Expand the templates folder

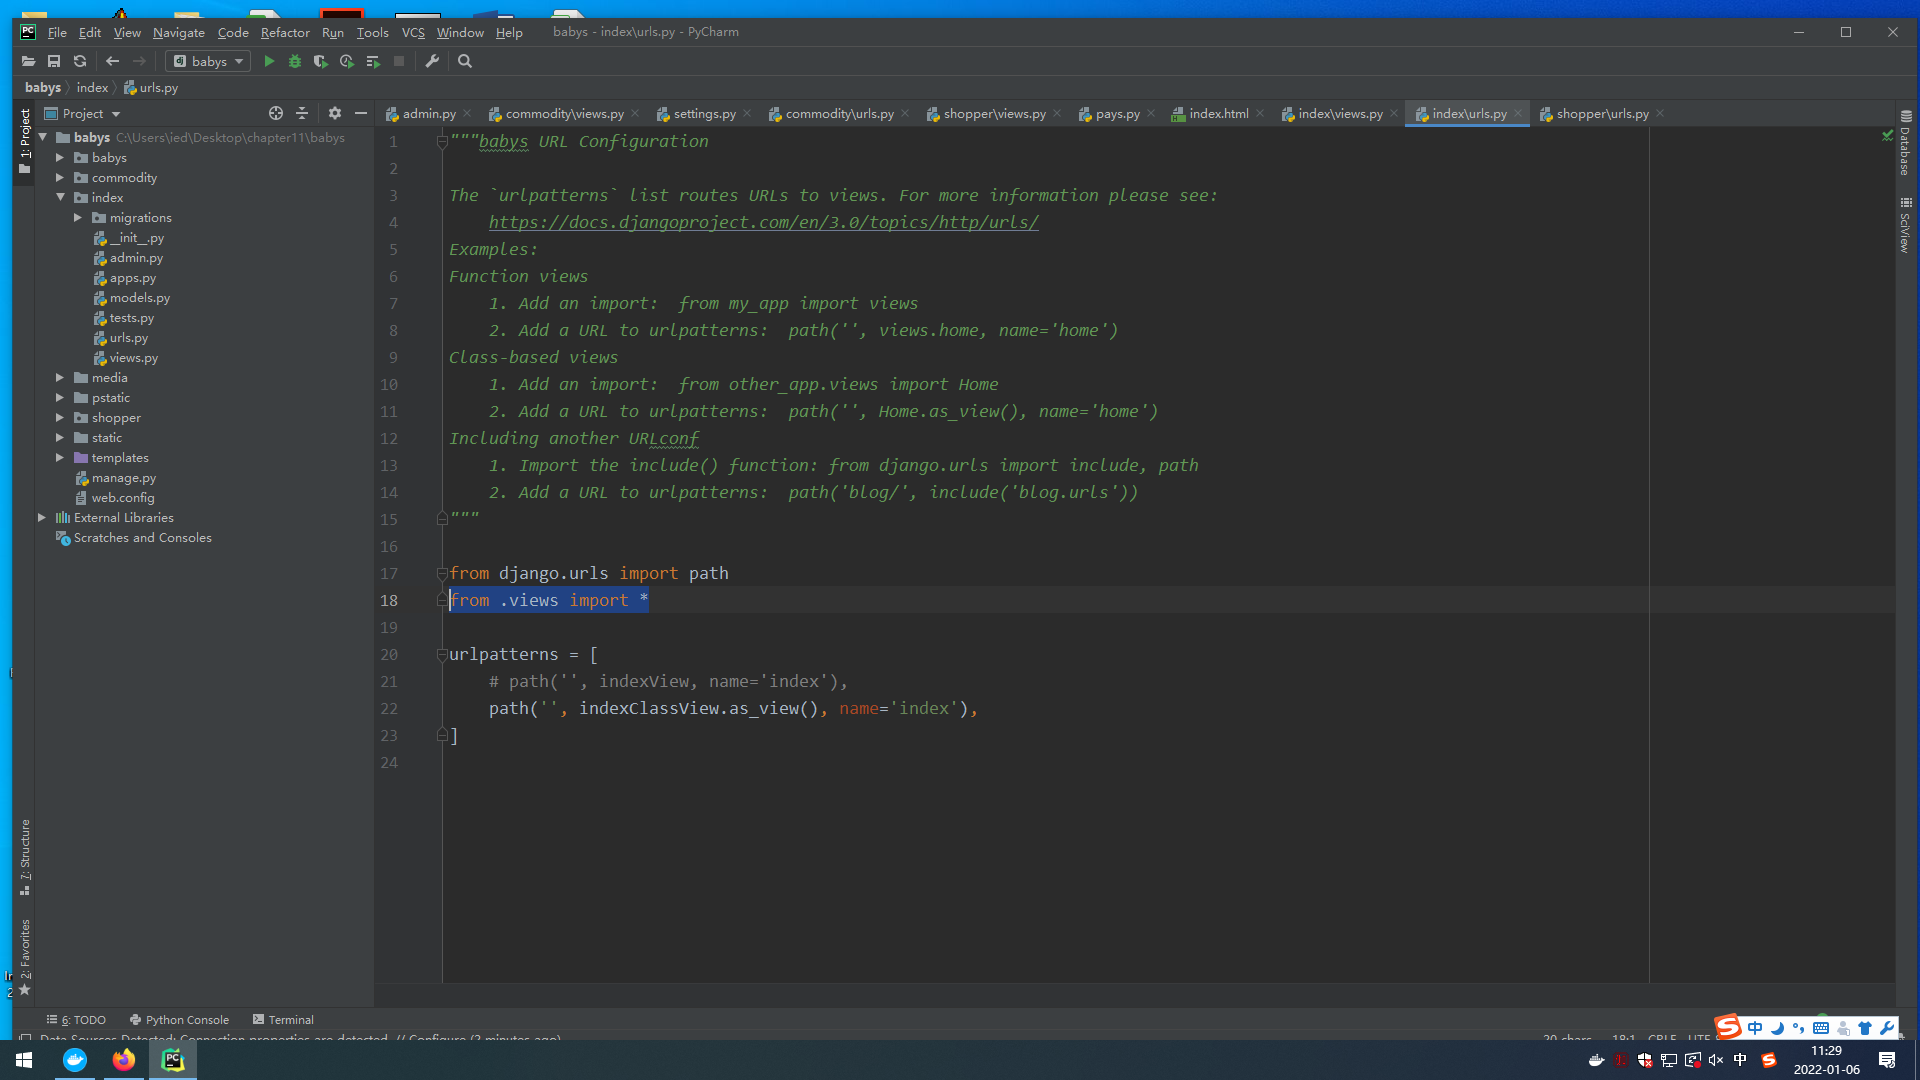point(60,457)
